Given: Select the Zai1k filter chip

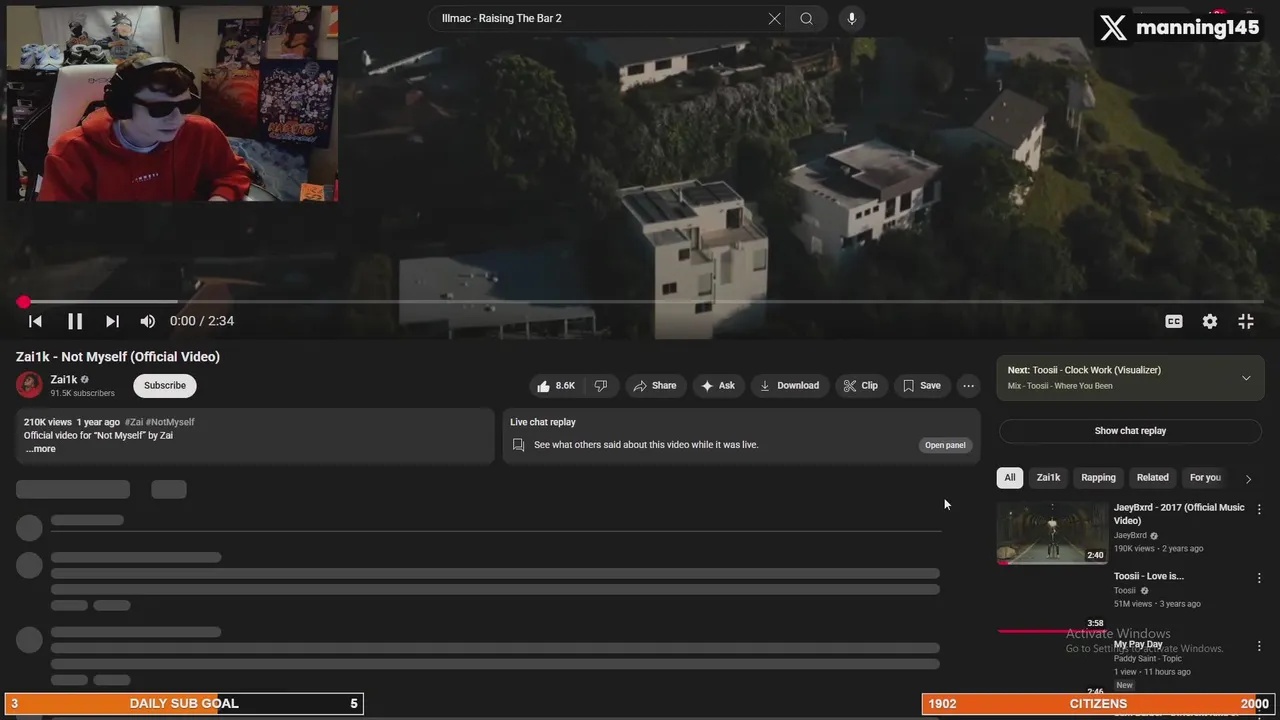Looking at the screenshot, I should point(1048,478).
